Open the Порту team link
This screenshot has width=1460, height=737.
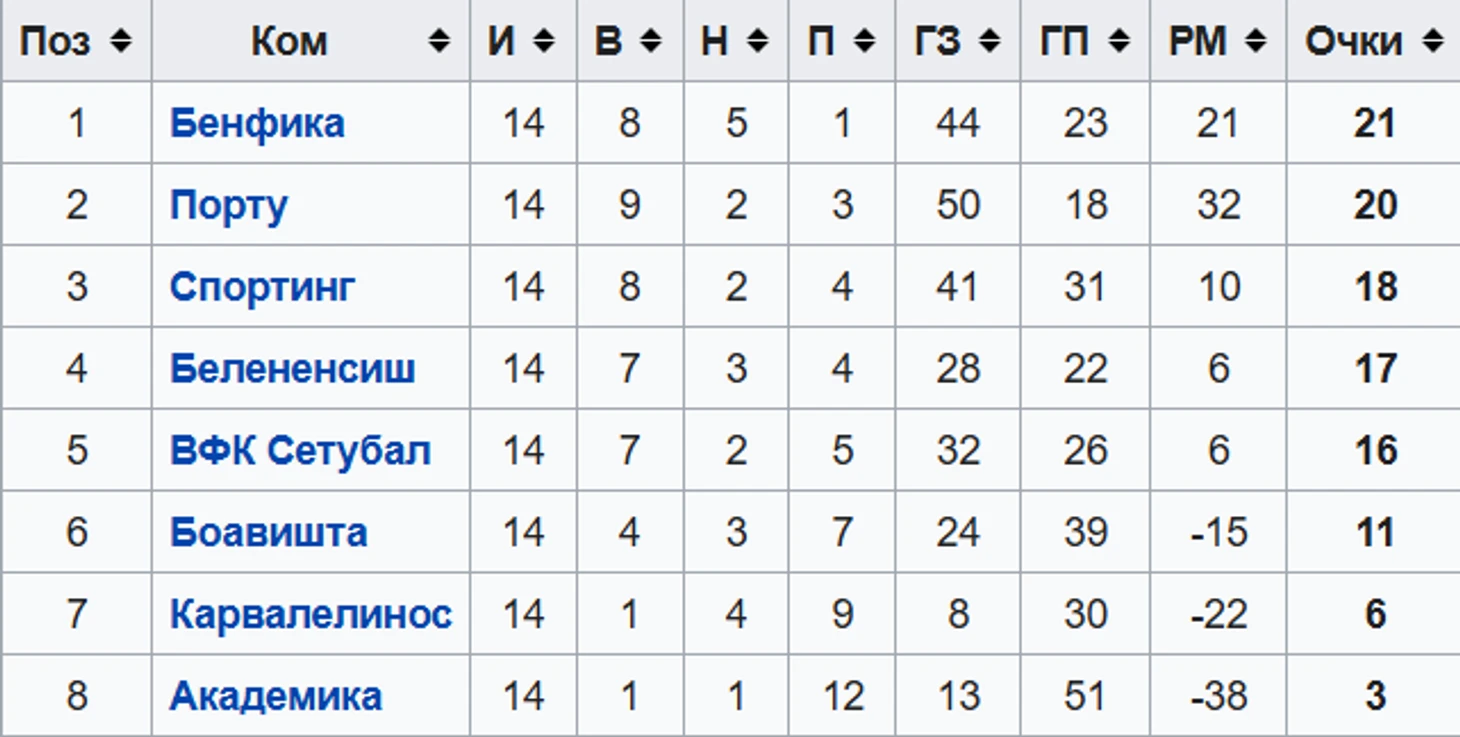[x=229, y=206]
